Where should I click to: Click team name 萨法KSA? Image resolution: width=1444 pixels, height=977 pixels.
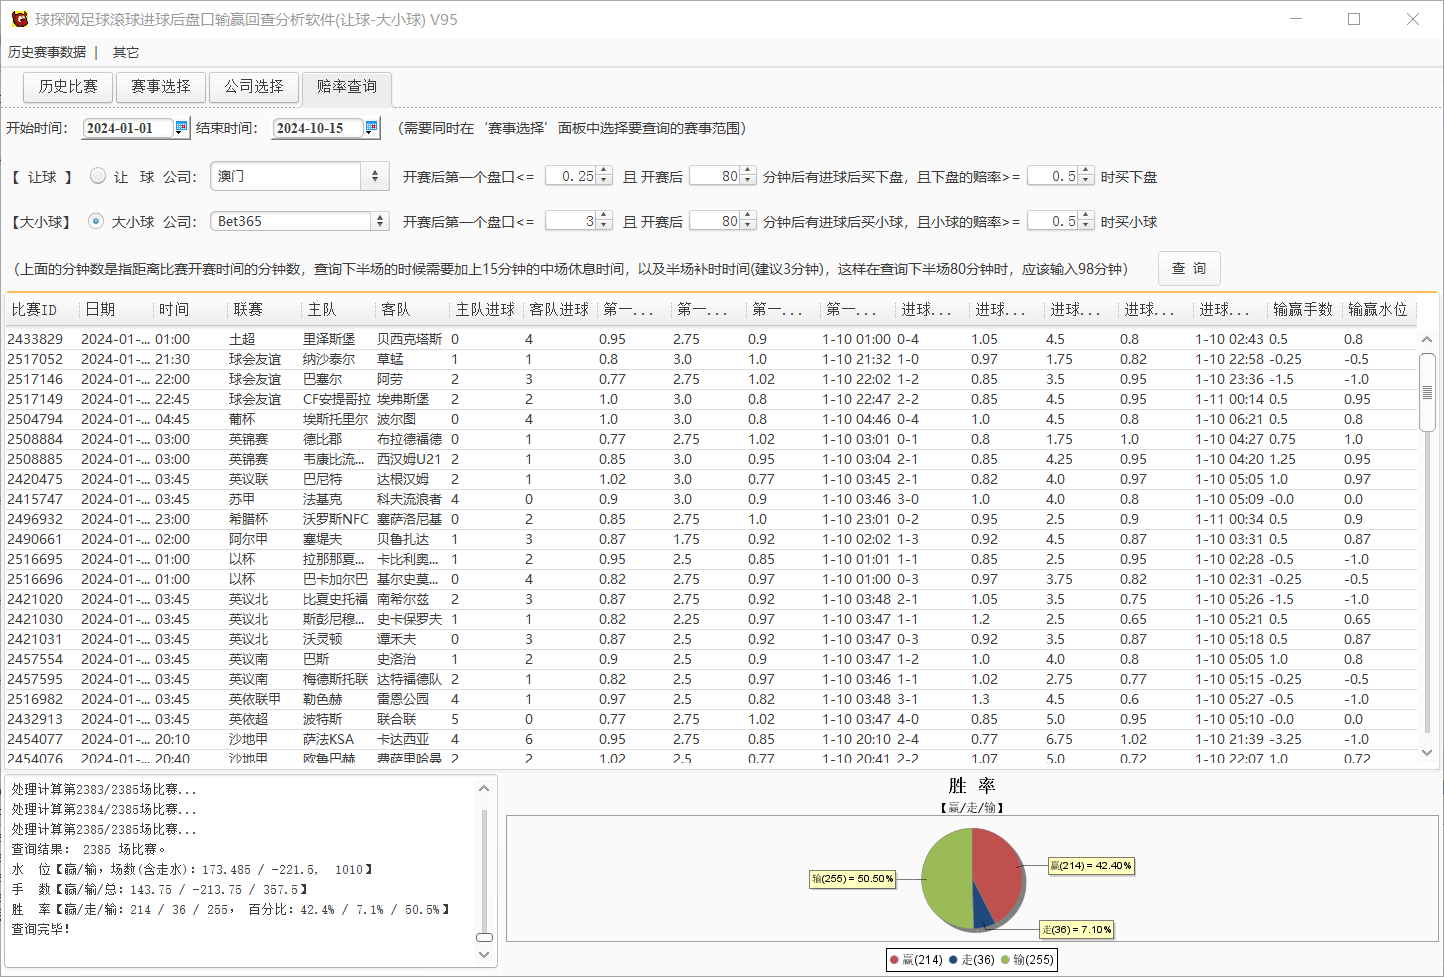tap(329, 739)
